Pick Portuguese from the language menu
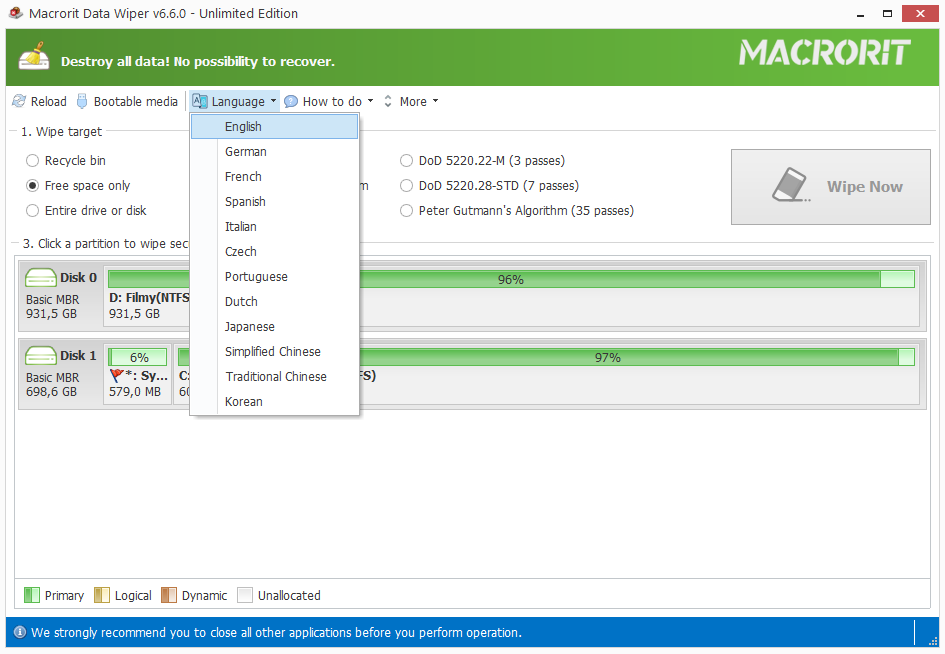 click(275, 277)
